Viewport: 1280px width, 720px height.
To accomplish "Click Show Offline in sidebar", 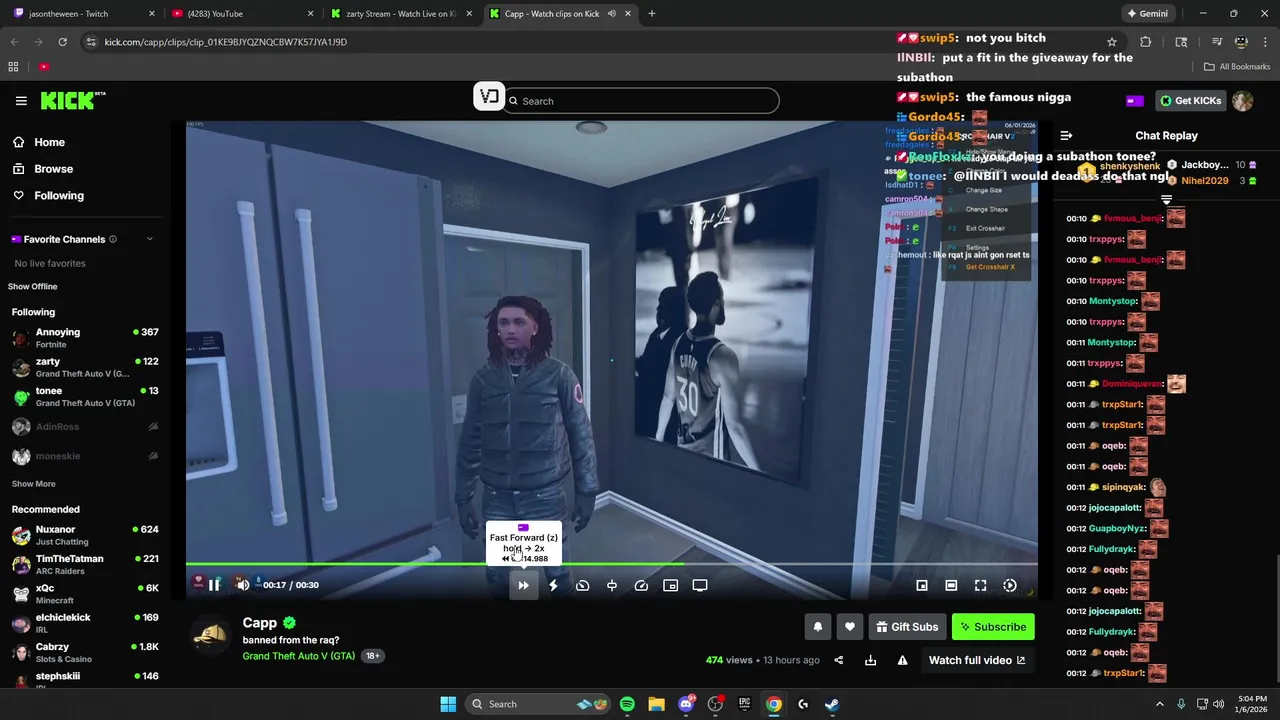I will pyautogui.click(x=33, y=287).
